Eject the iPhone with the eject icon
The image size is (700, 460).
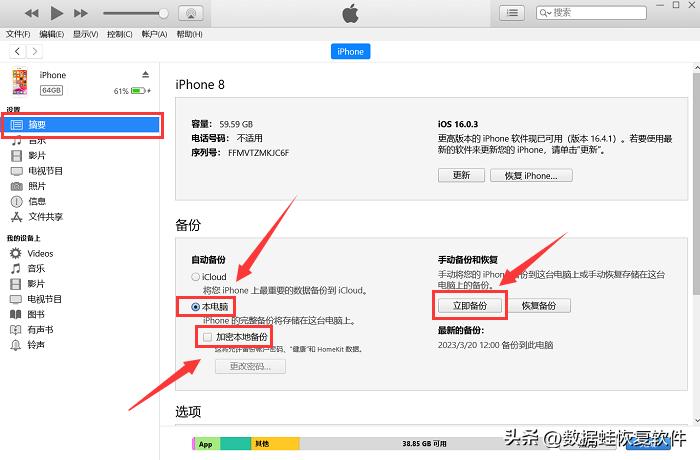pos(146,75)
